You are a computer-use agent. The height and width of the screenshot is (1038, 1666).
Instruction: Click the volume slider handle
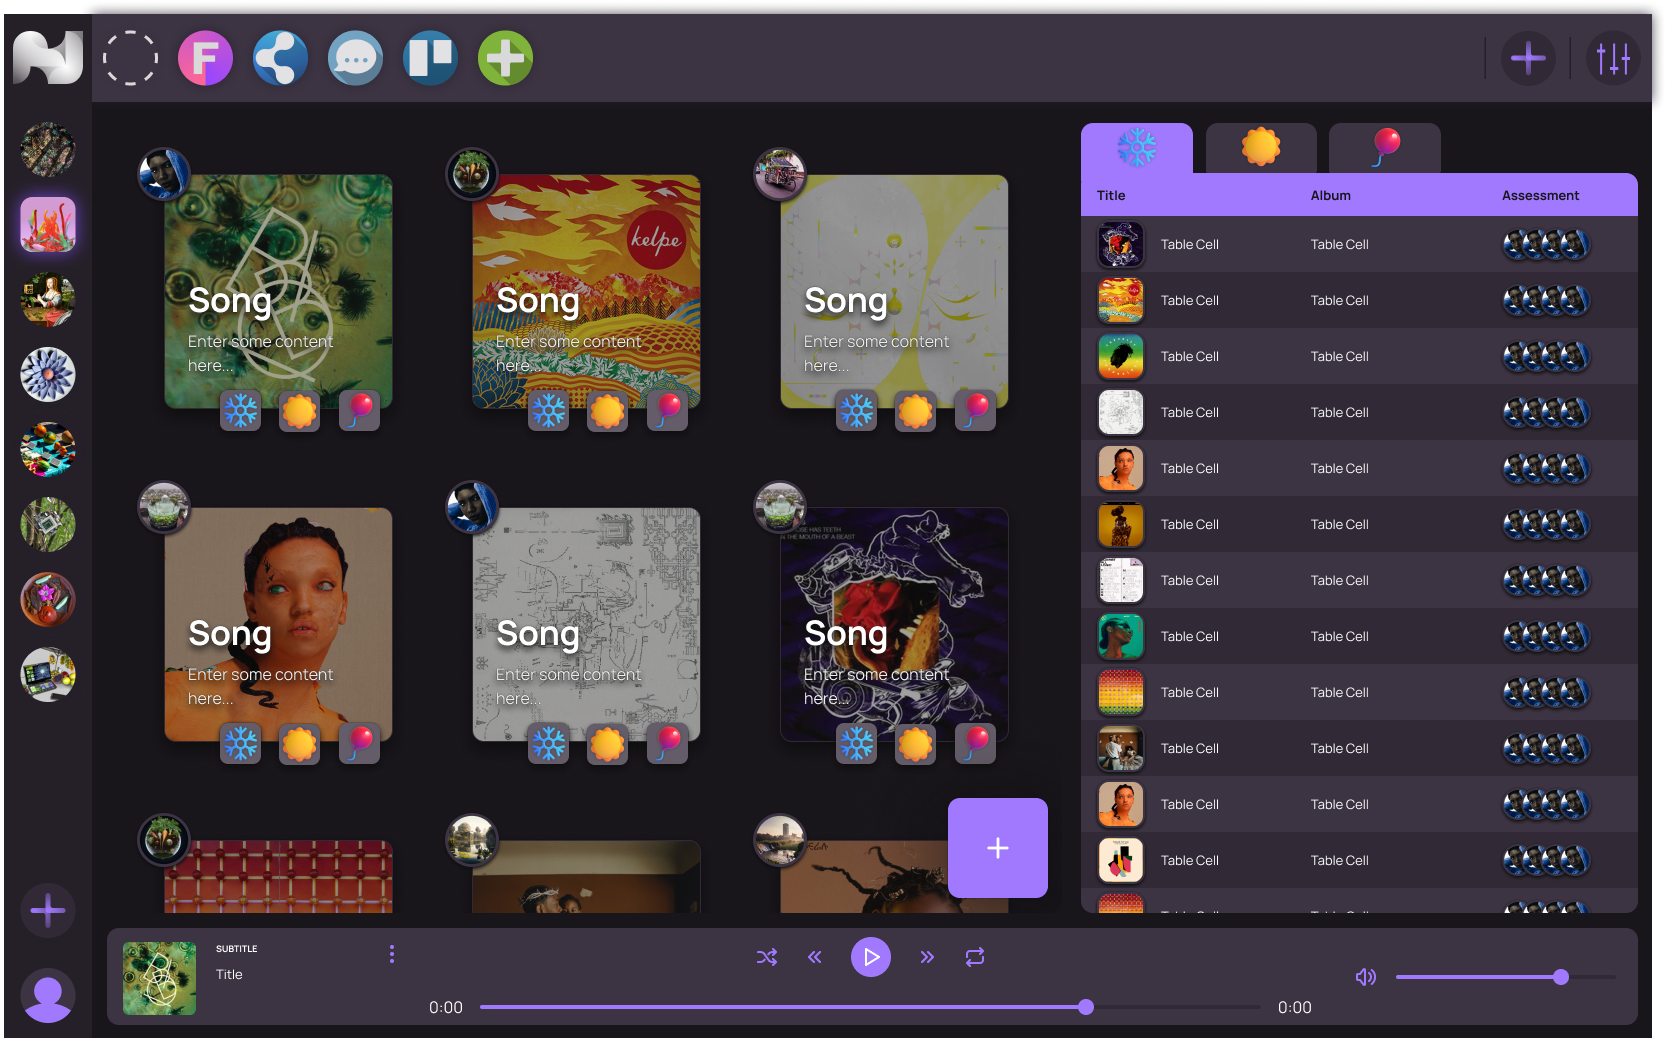[1561, 977]
